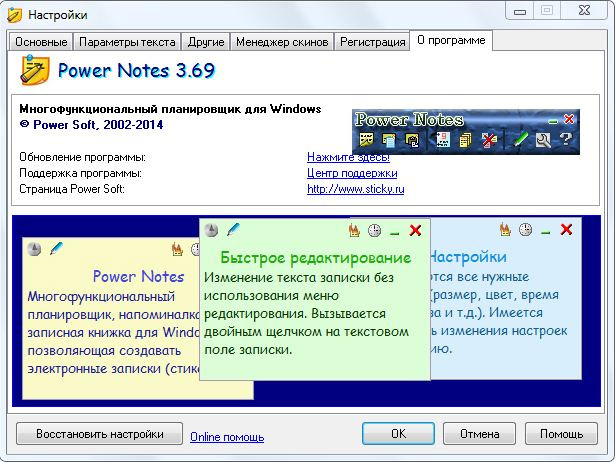Open the Основные tab
This screenshot has width=616, height=462.
41,42
